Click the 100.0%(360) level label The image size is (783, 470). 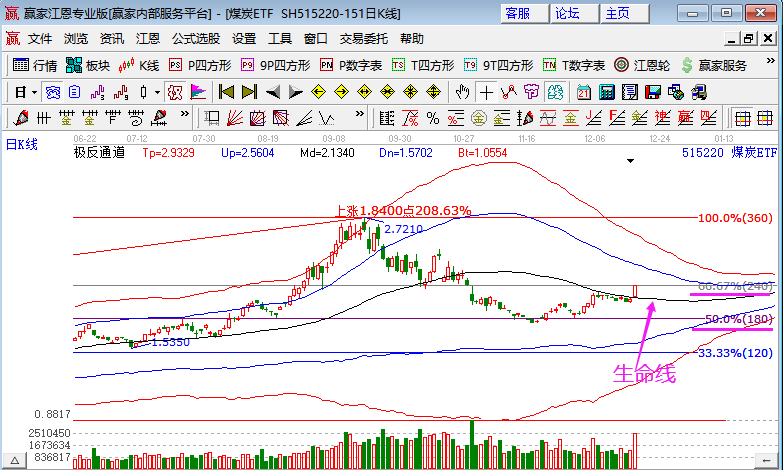735,218
